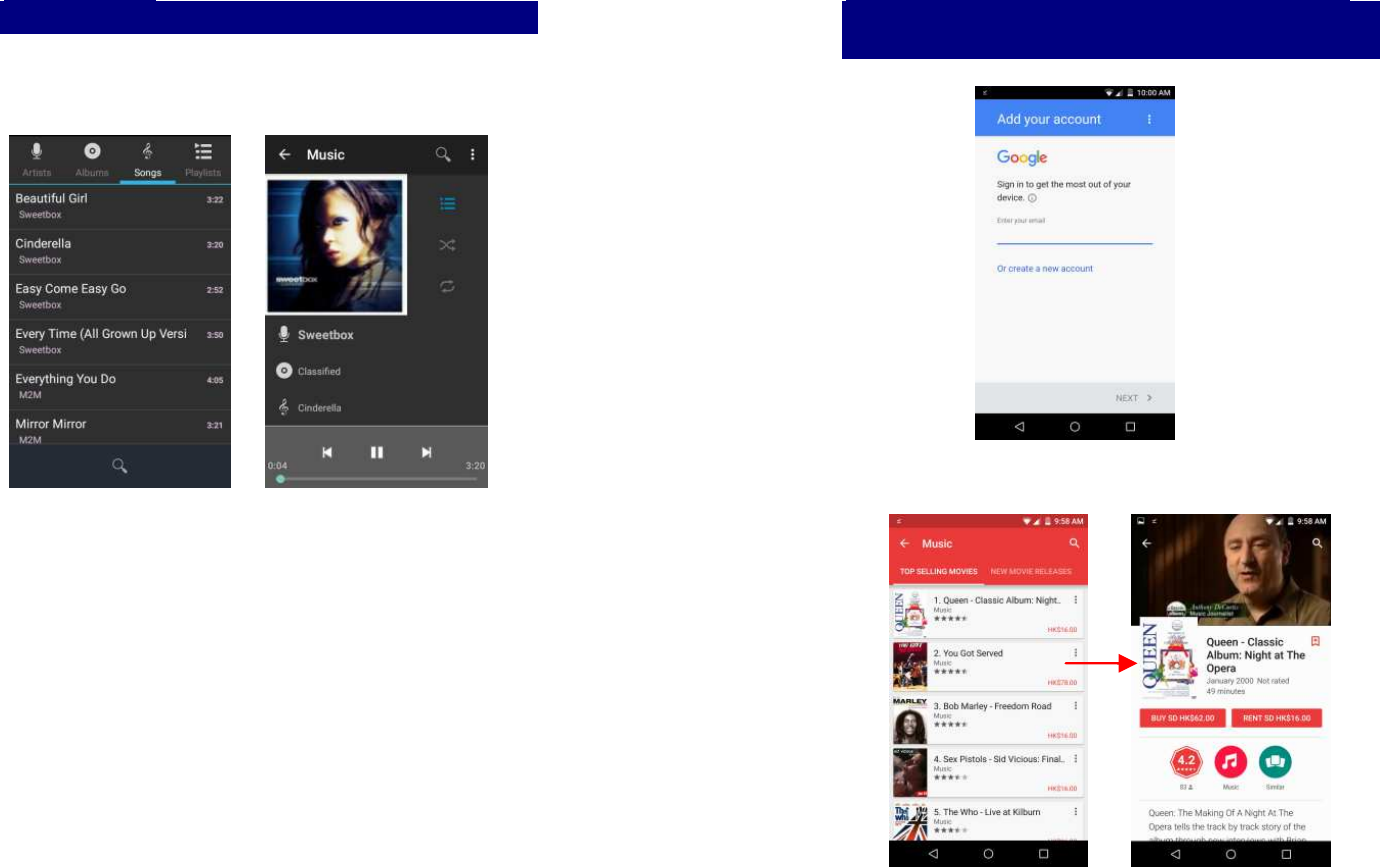Viewport: 1380px width, 867px height.
Task: Tap Android back on the Add your account screen
Action: (x=1020, y=426)
